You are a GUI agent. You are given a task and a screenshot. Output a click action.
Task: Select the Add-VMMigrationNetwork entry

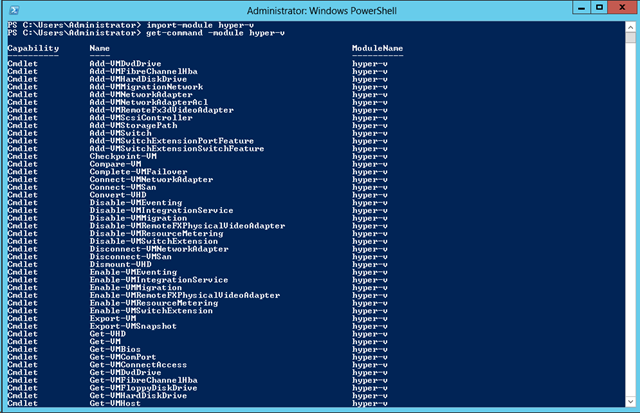click(x=146, y=87)
